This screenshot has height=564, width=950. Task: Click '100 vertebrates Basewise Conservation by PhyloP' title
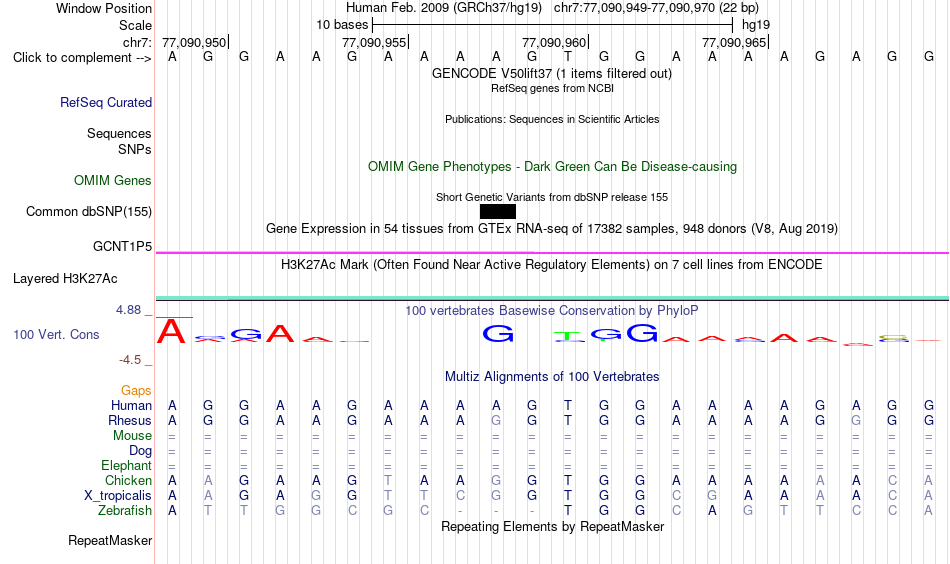552,311
